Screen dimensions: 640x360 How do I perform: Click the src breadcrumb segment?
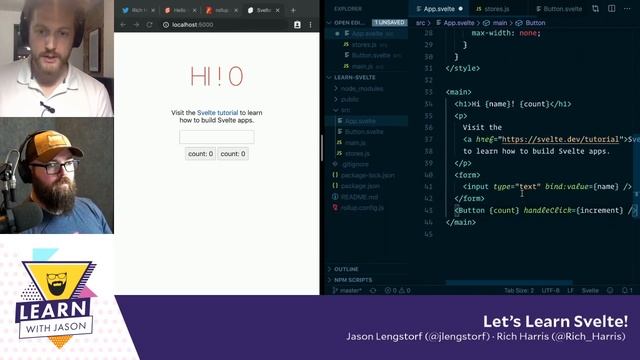(x=420, y=23)
